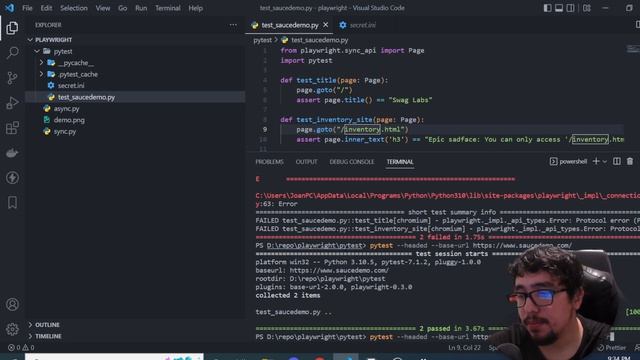
Task: Split the terminal with the split icon
Action: tap(617, 162)
